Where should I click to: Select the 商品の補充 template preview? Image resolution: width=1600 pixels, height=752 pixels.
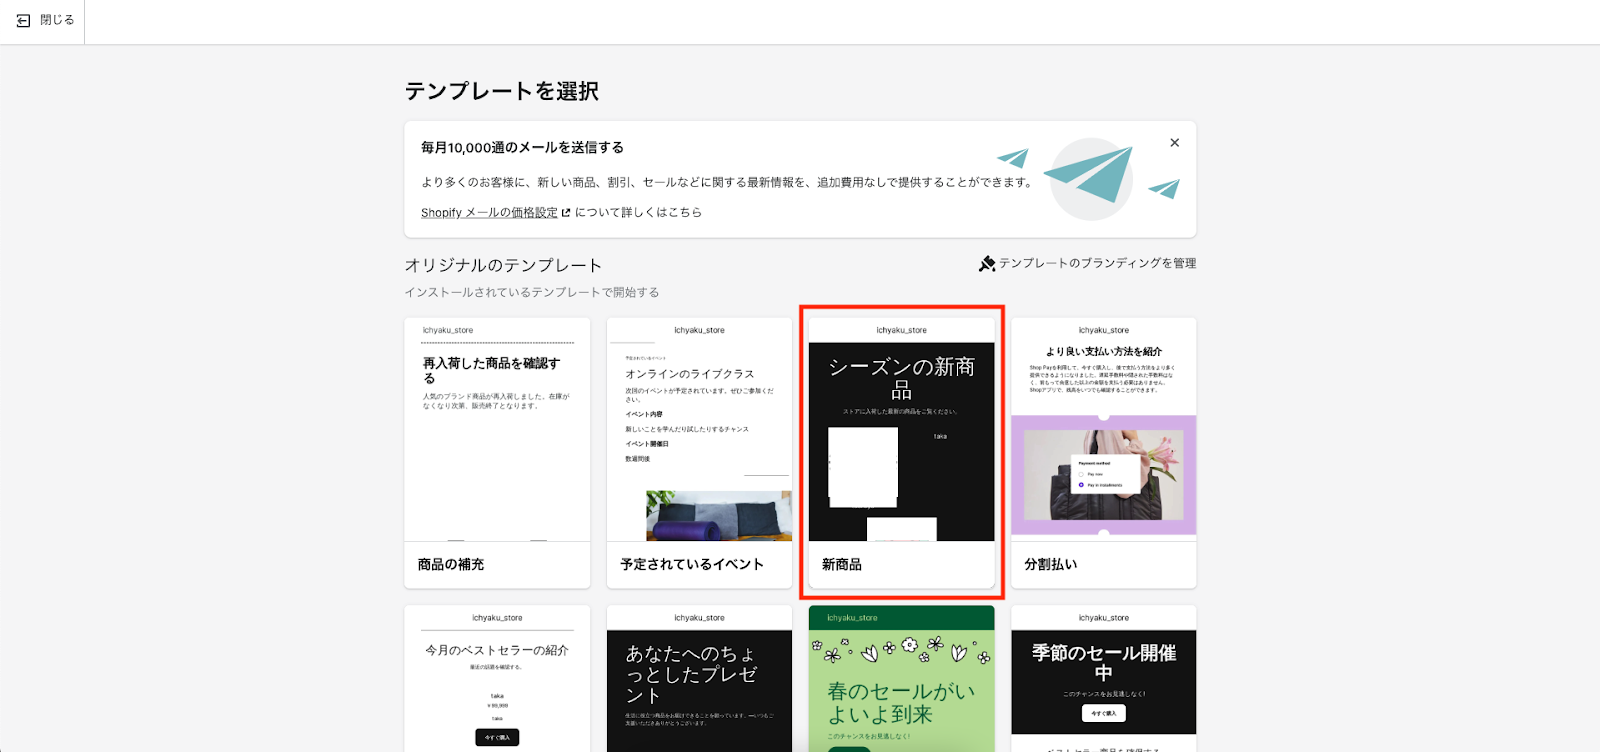pyautogui.click(x=497, y=430)
